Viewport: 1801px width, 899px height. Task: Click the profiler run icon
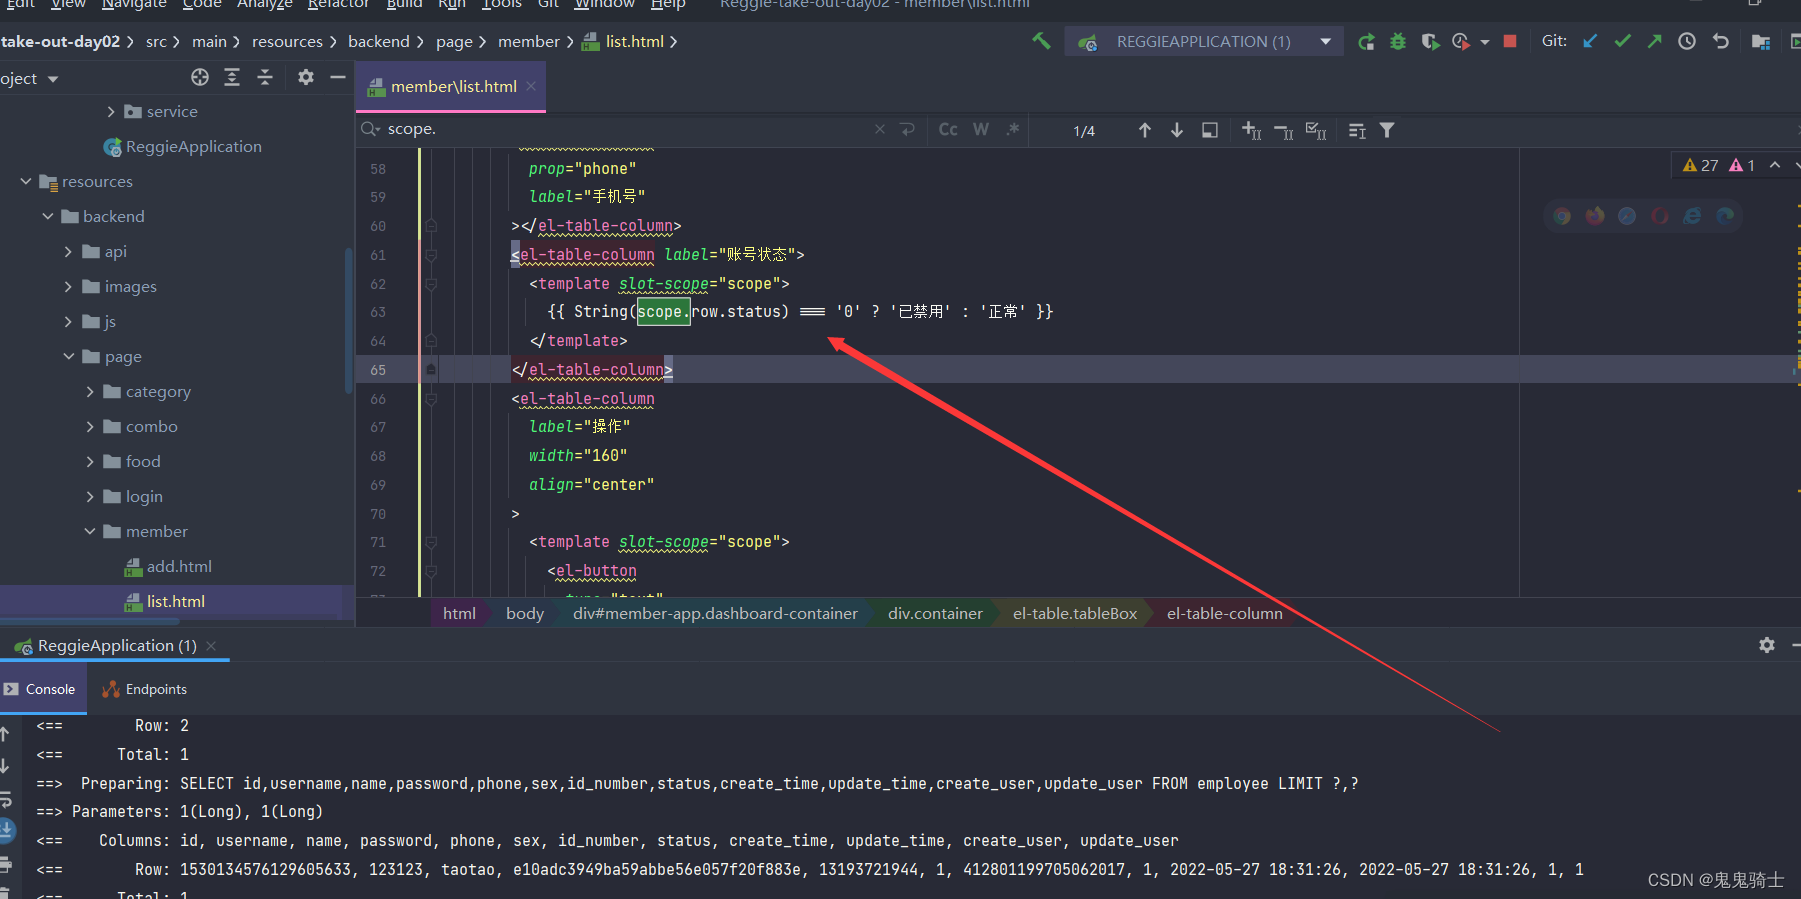[1461, 41]
